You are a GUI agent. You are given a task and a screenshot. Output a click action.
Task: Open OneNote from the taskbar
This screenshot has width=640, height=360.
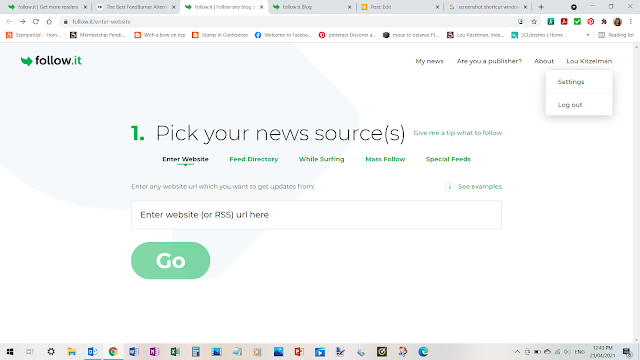(154, 351)
